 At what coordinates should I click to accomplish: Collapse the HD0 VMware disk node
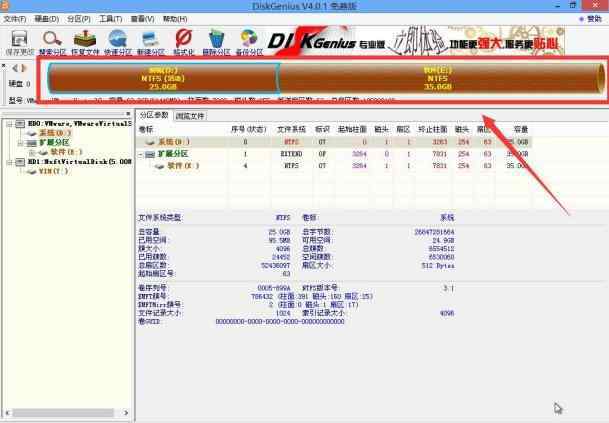(x=9, y=124)
